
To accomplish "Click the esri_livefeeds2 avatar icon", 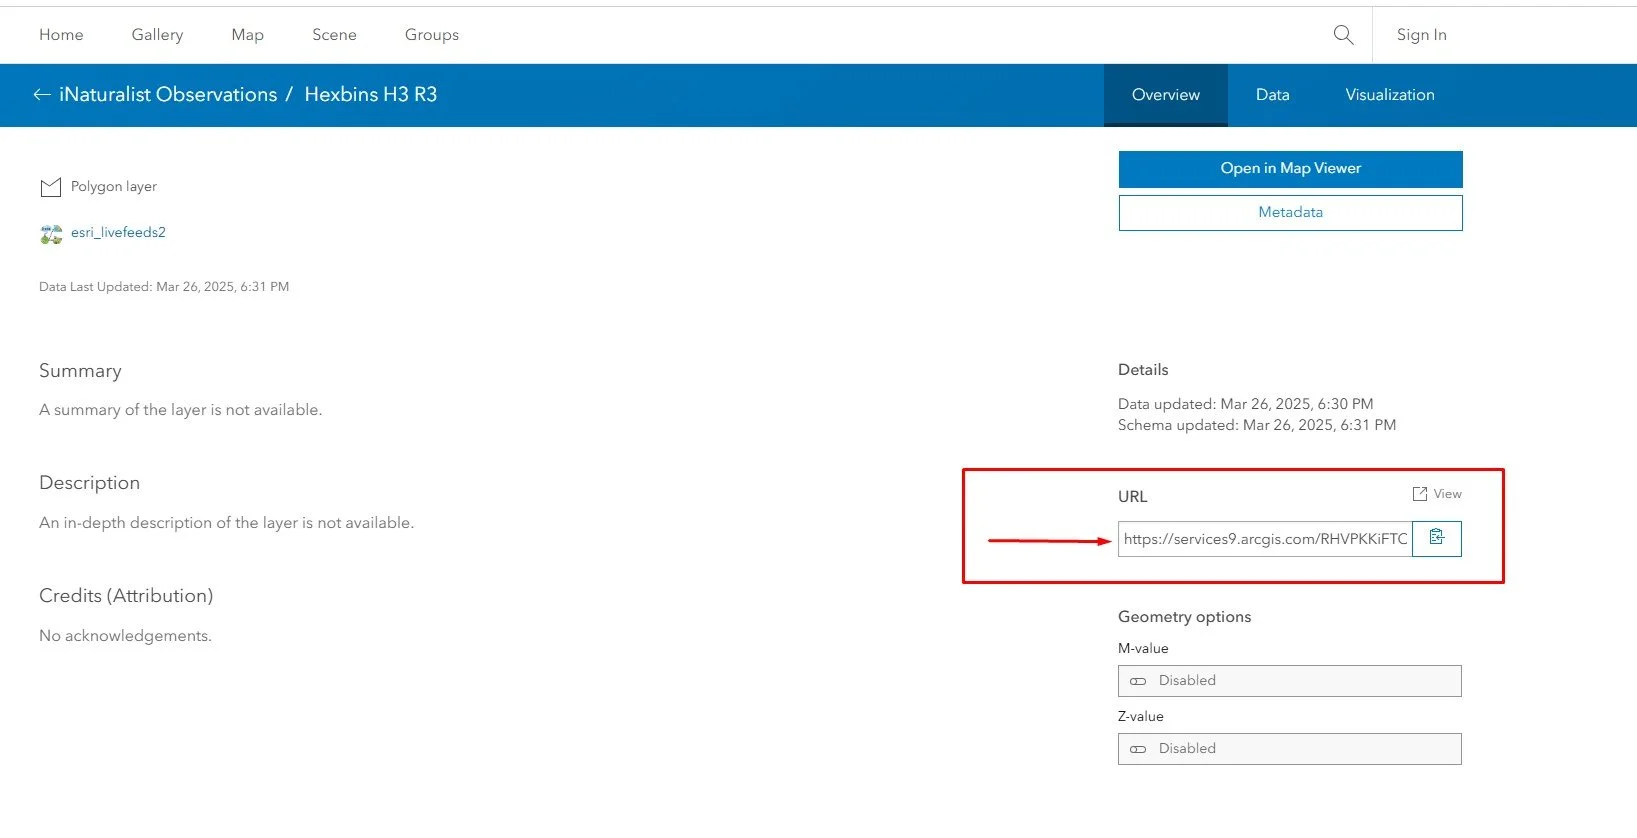I will (51, 234).
